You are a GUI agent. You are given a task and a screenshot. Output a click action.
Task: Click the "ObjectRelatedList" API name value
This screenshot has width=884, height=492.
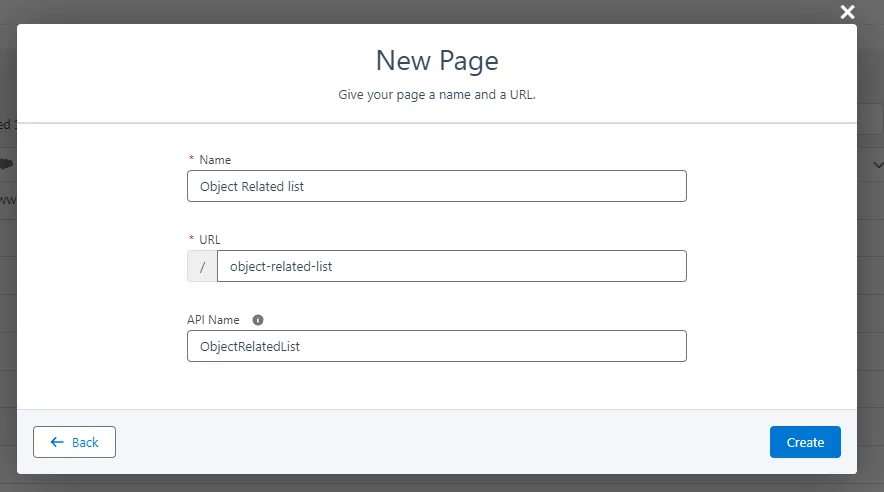(250, 346)
